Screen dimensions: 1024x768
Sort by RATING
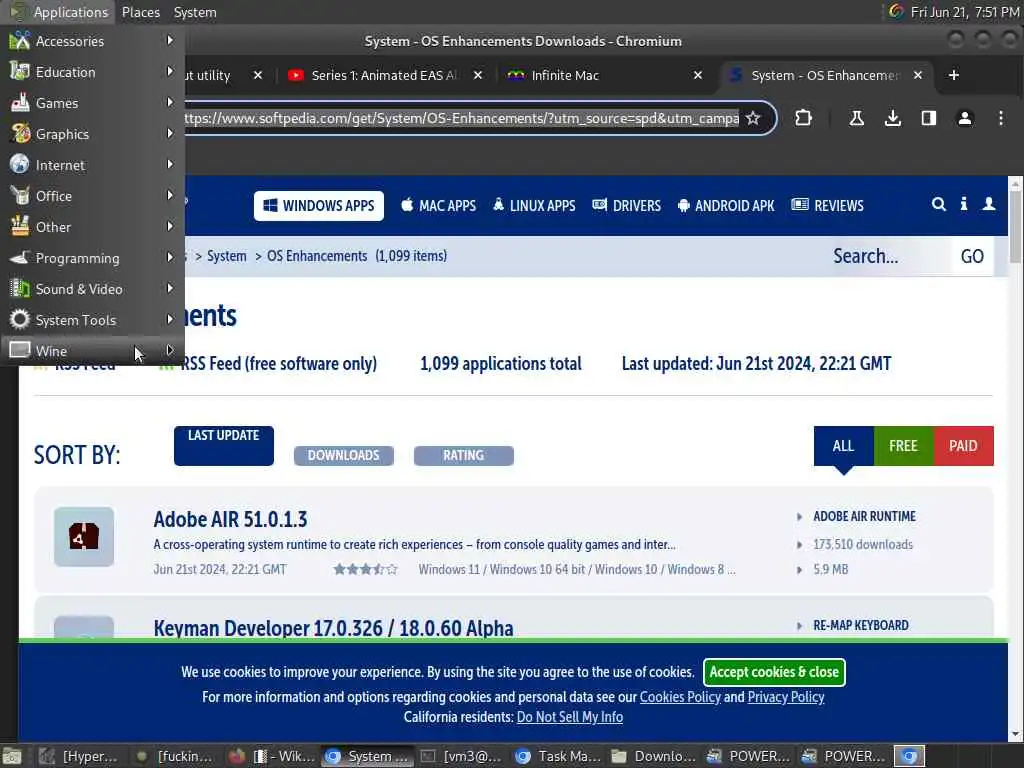pos(464,455)
